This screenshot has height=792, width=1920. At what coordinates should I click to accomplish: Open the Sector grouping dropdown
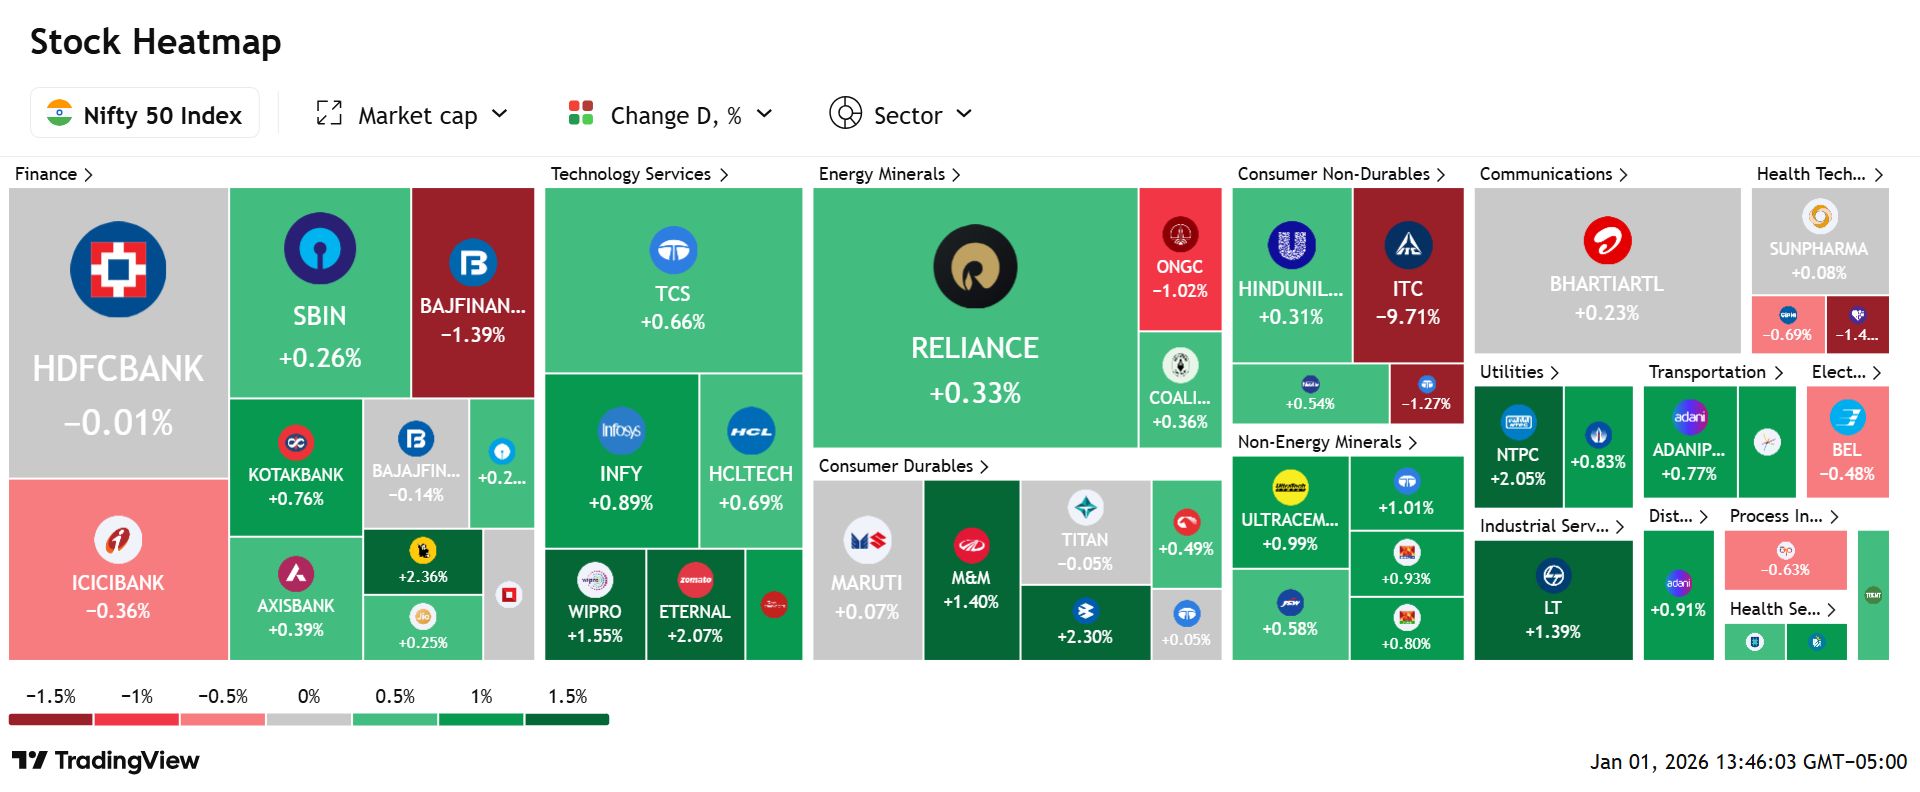click(x=901, y=114)
